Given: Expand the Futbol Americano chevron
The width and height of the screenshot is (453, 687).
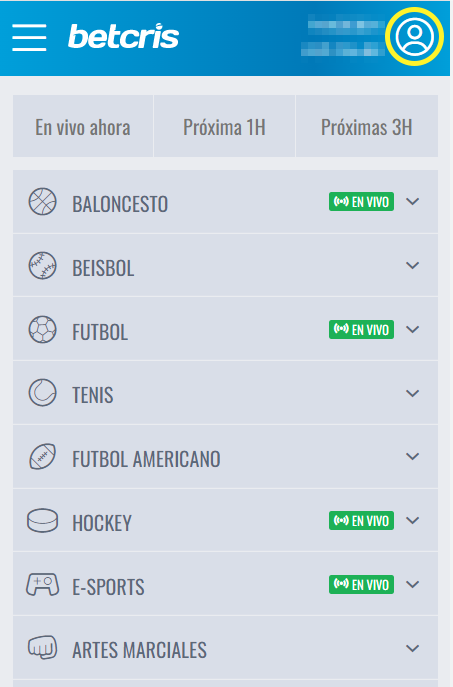Looking at the screenshot, I should tap(413, 457).
